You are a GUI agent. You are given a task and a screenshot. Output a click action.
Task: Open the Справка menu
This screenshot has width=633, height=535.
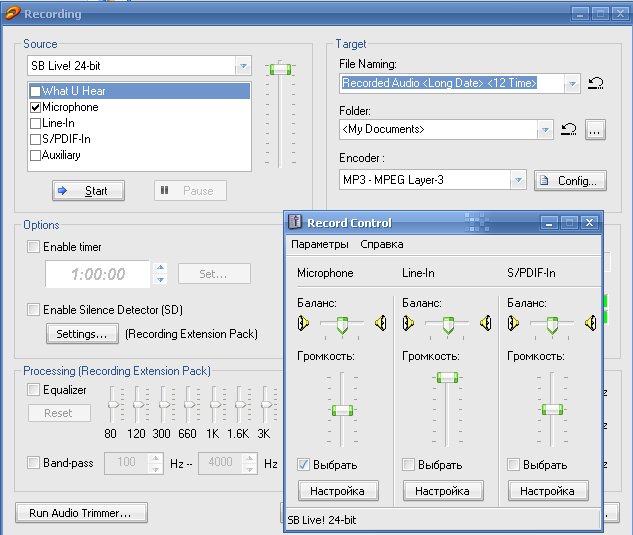[382, 245]
